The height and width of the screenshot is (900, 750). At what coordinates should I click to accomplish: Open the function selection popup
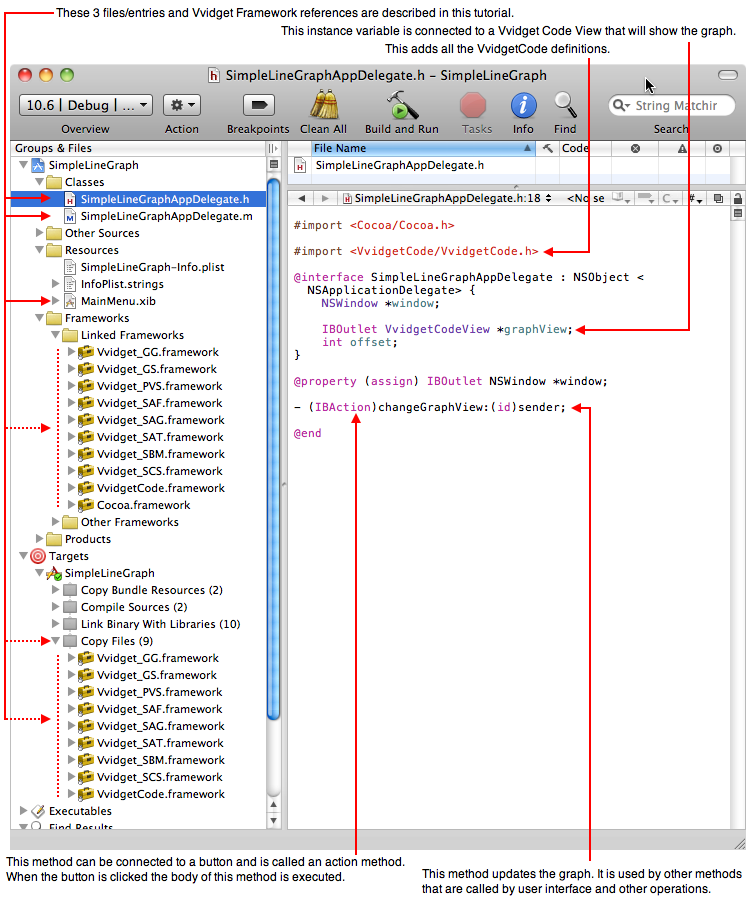pos(585,199)
